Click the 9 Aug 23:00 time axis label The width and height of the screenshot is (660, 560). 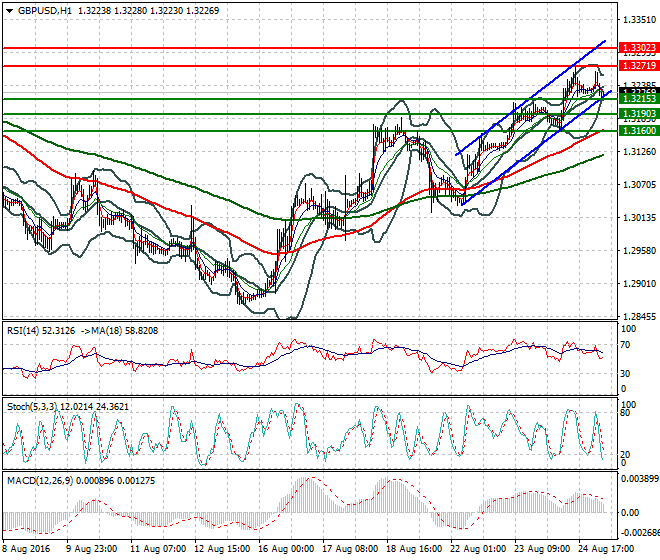tap(92, 549)
